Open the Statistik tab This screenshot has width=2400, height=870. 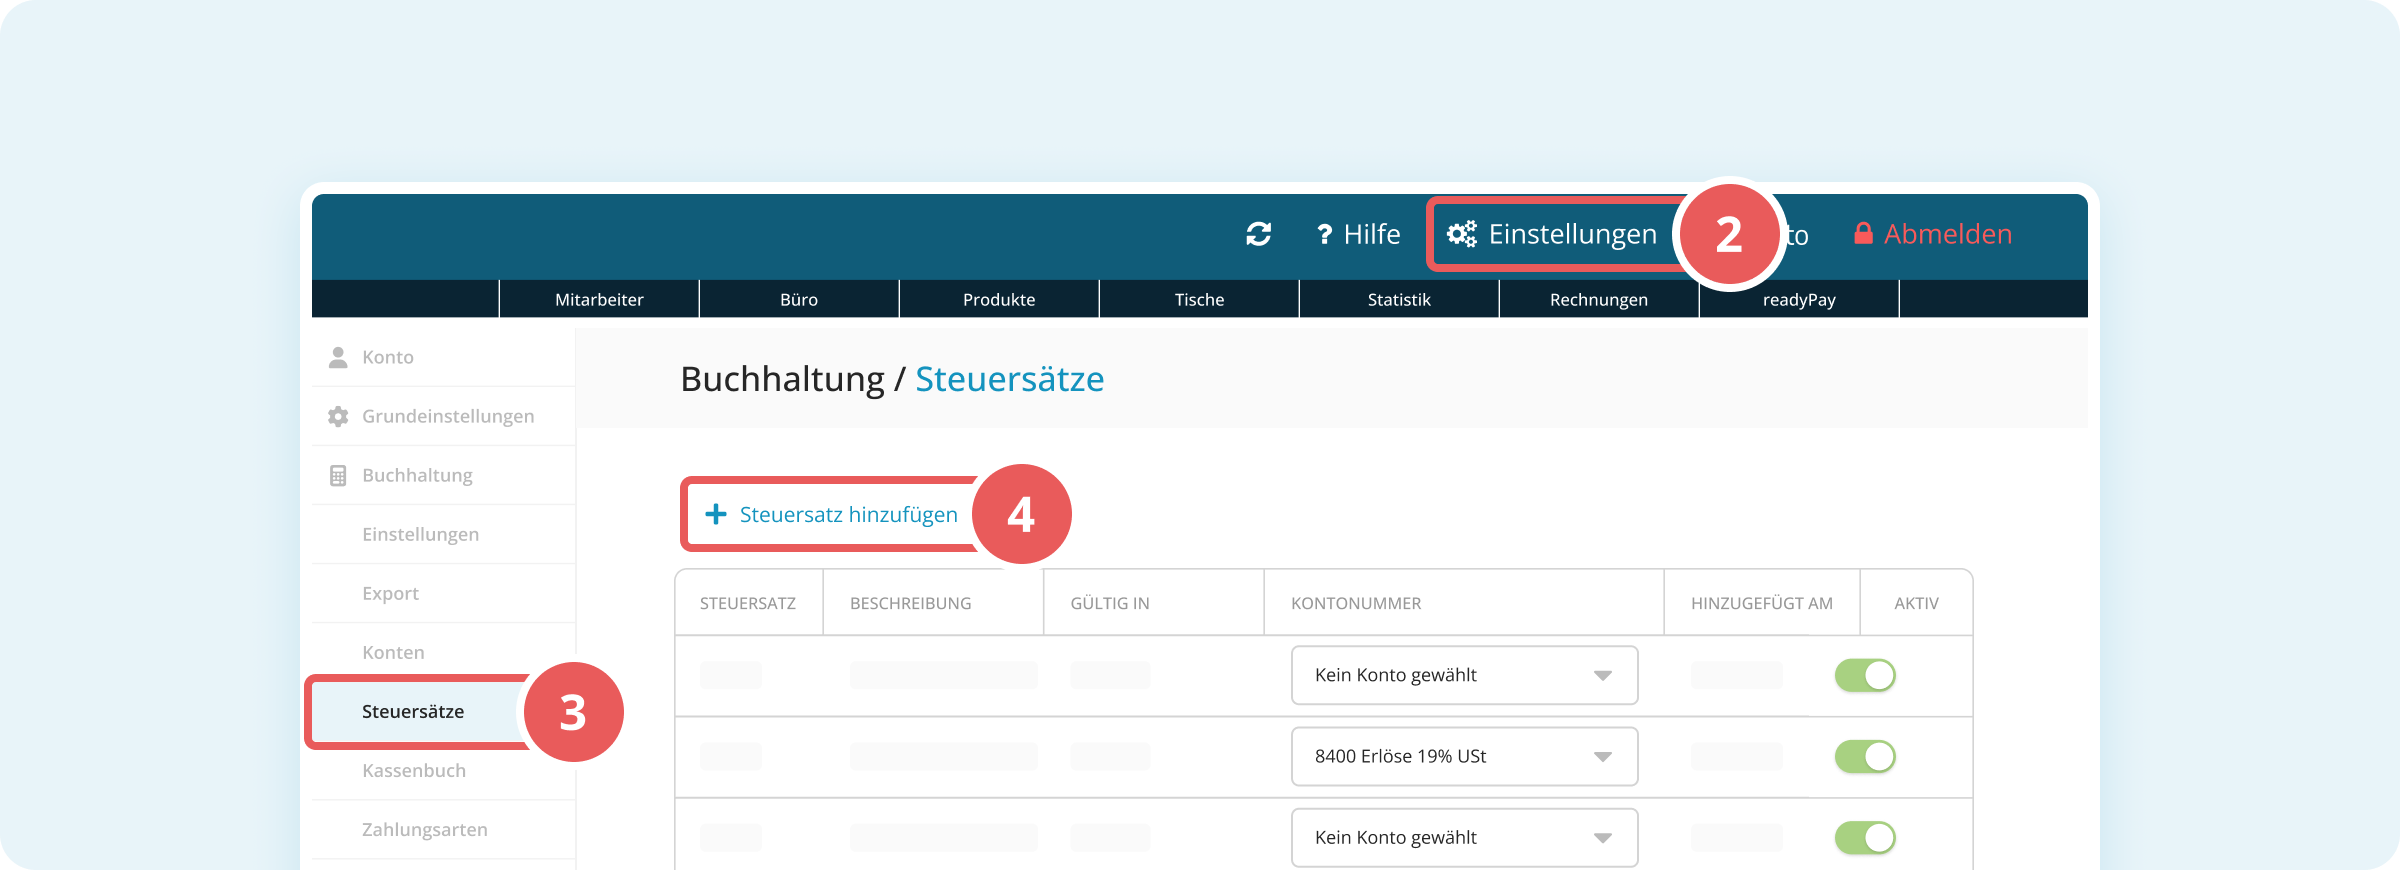[x=1399, y=299]
